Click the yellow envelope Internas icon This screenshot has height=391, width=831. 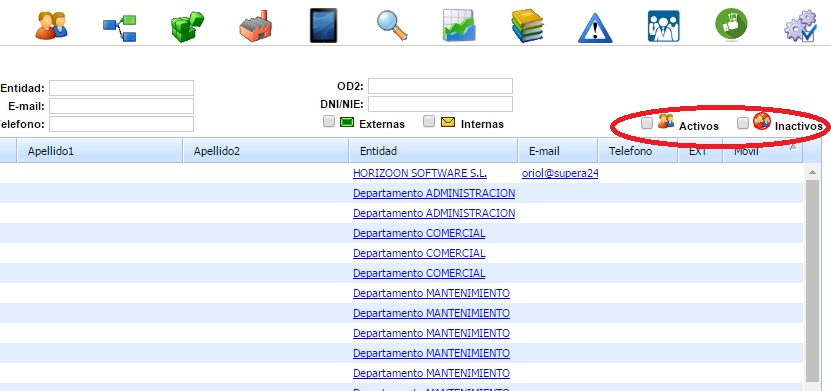click(448, 122)
